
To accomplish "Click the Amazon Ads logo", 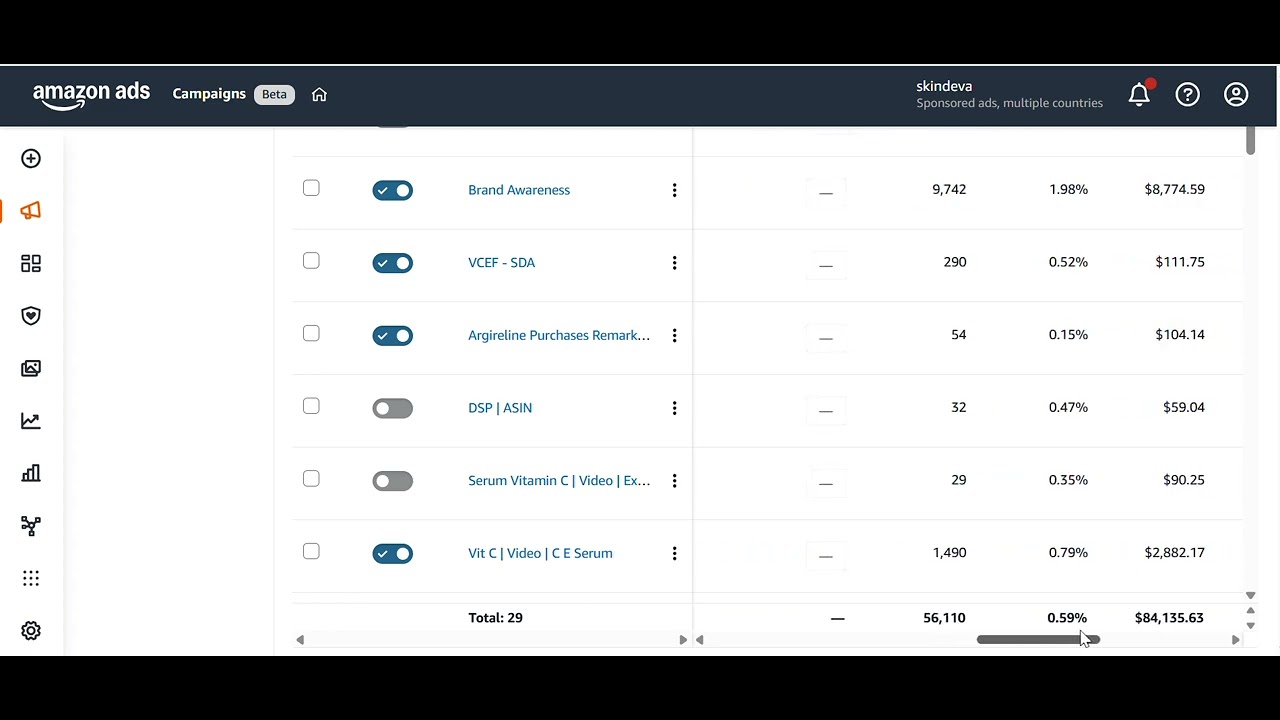I will point(91,95).
